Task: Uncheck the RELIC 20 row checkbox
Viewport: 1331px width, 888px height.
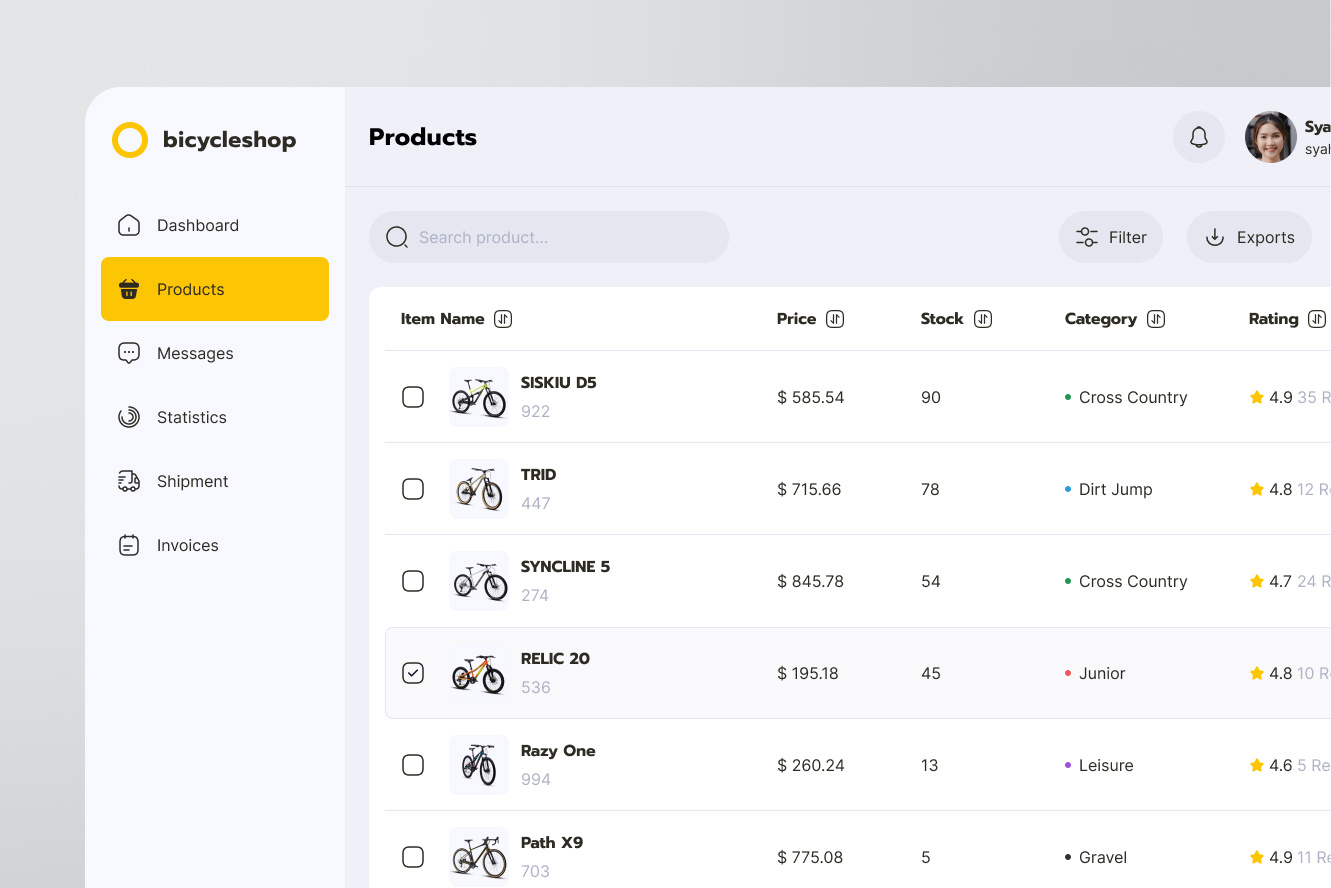Action: click(x=413, y=673)
